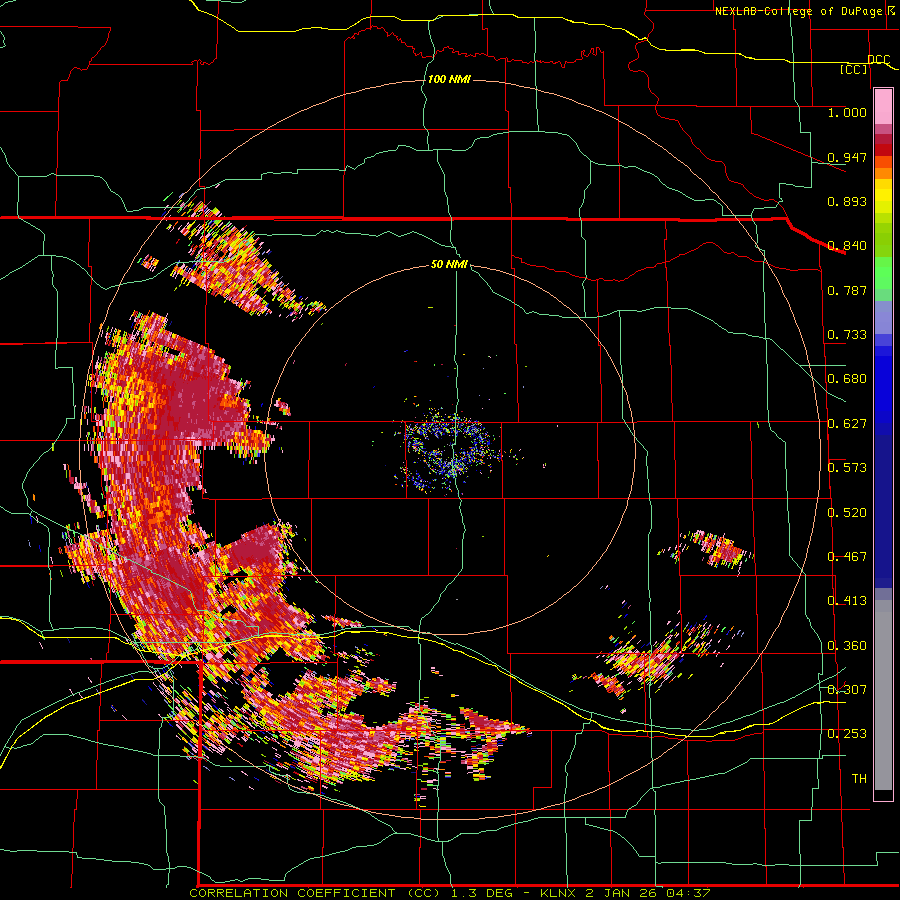This screenshot has height=900, width=900.
Task: Select the 0.680 scale value
Action: tap(847, 379)
